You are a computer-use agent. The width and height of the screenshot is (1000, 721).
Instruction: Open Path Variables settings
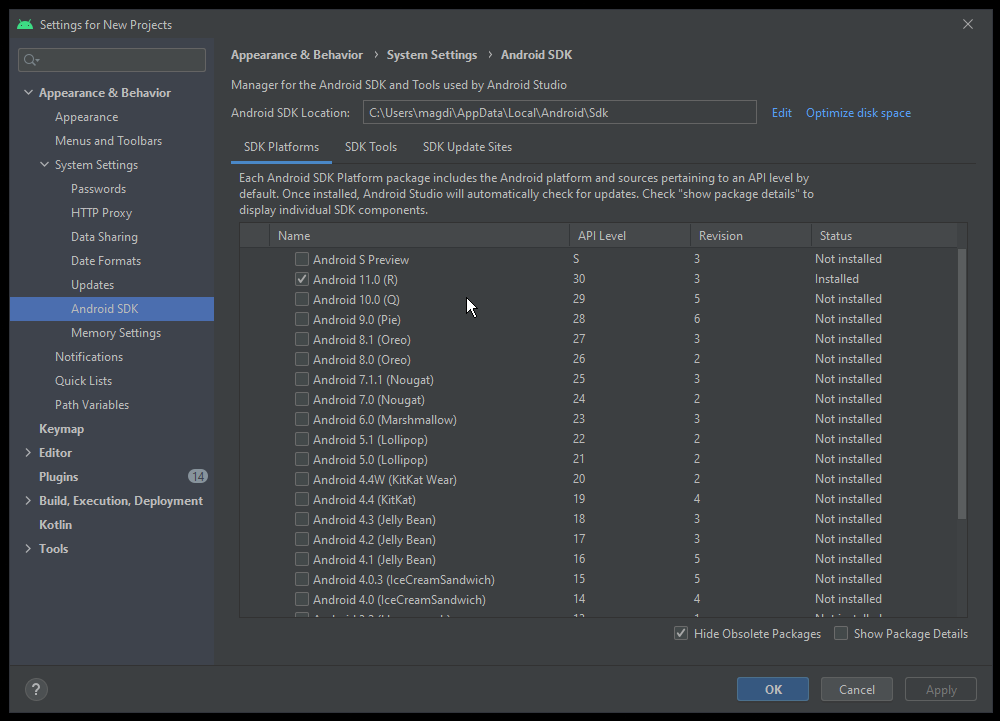pos(92,405)
